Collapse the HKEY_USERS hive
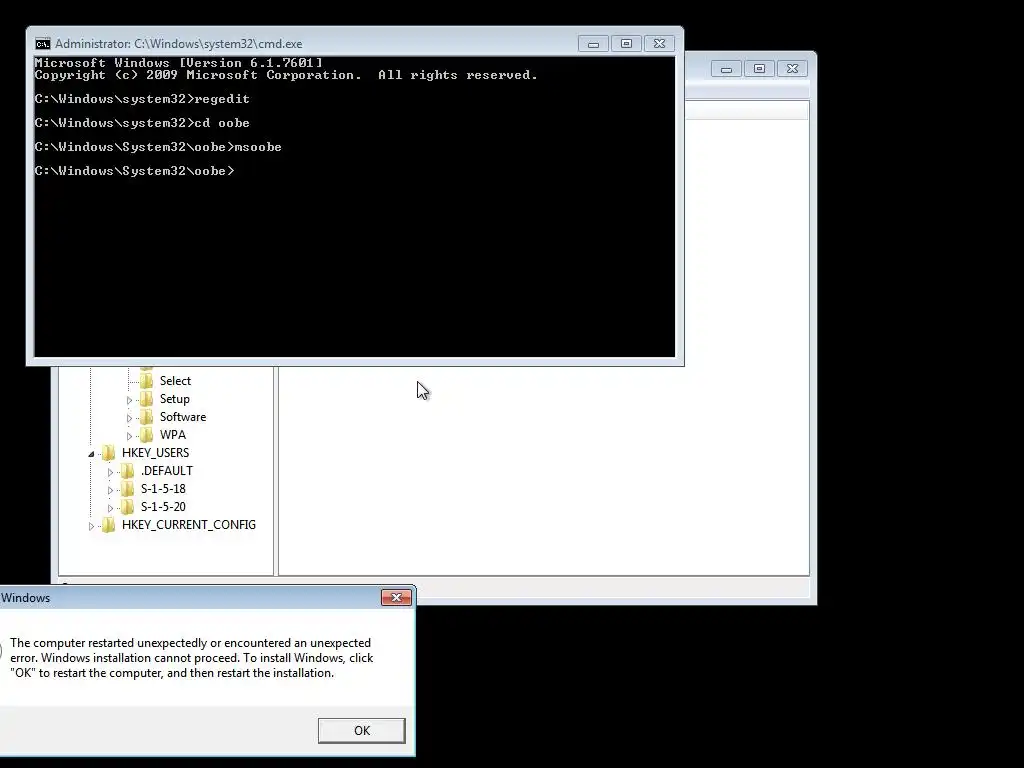The height and width of the screenshot is (768, 1024). 91,454
